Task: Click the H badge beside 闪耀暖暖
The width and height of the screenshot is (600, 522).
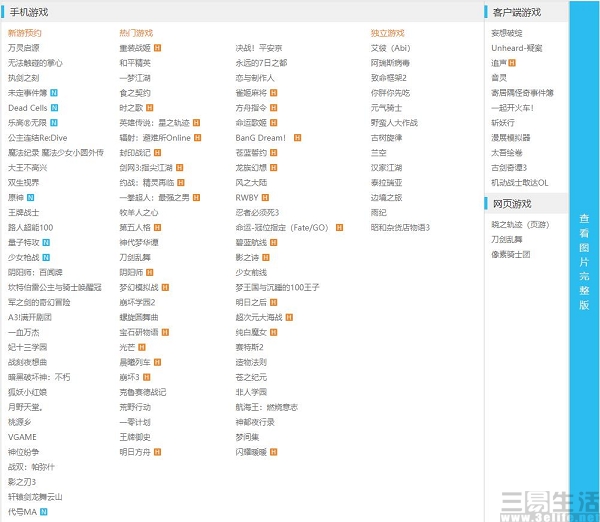Action: 274,452
